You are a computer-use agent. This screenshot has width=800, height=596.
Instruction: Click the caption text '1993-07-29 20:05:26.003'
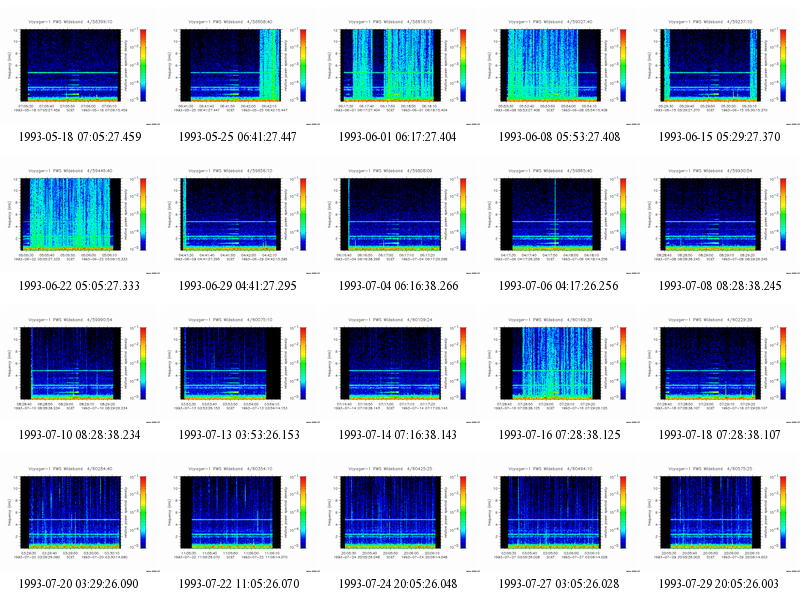[719, 584]
